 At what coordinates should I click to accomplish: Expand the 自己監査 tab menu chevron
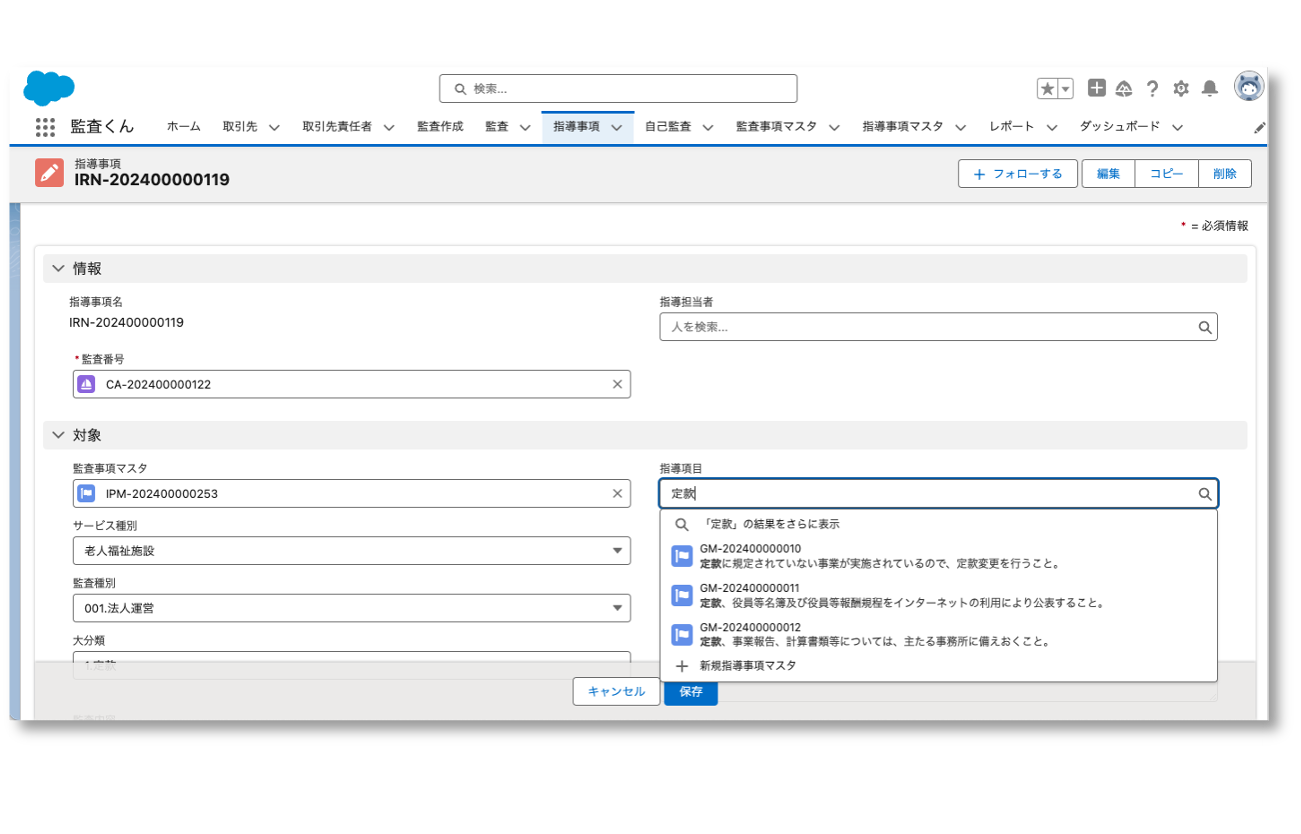coord(708,127)
